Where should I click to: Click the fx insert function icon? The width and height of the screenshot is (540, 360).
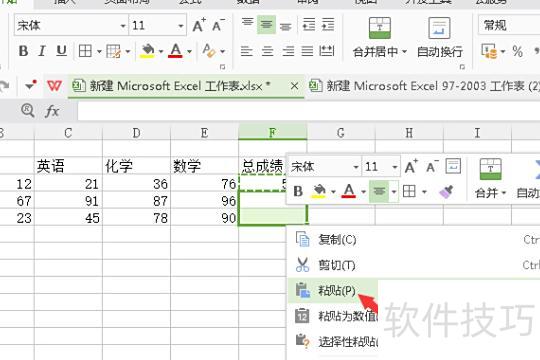[52, 111]
